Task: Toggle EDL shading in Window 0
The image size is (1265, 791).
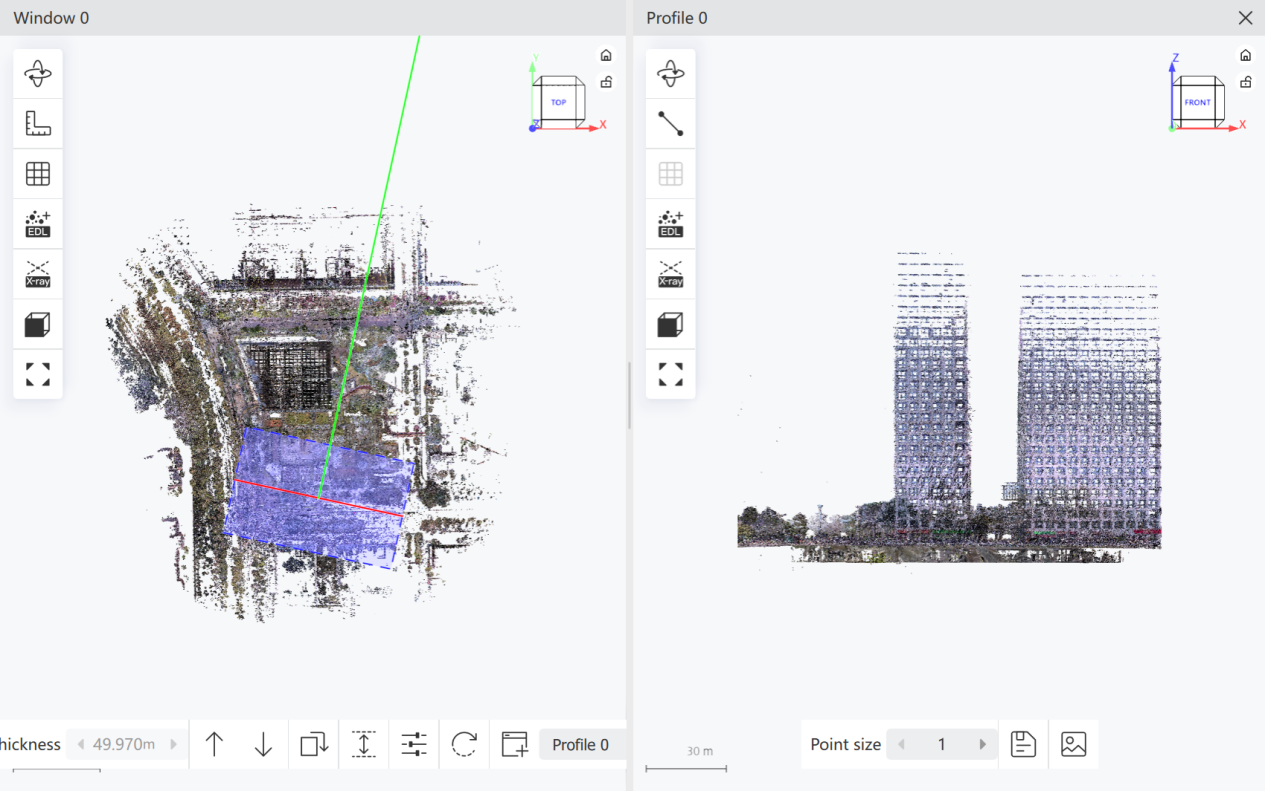Action: pos(38,224)
